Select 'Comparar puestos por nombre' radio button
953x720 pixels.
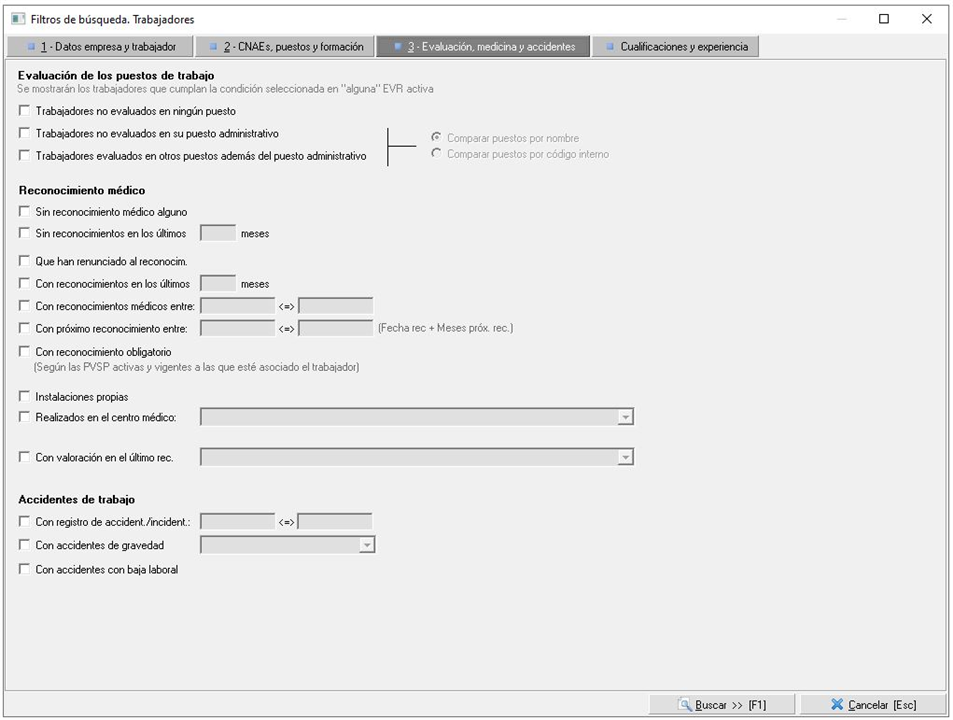436,137
